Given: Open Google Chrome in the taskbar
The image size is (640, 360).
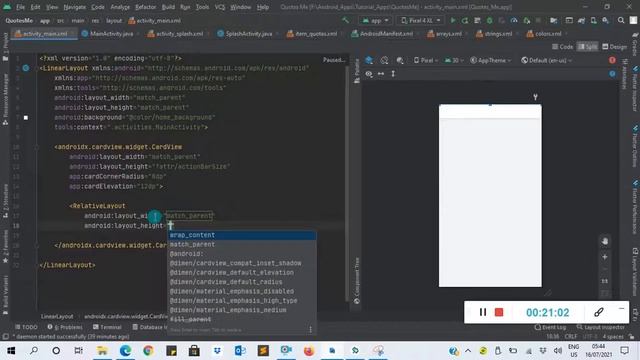Looking at the screenshot, I should (148, 350).
